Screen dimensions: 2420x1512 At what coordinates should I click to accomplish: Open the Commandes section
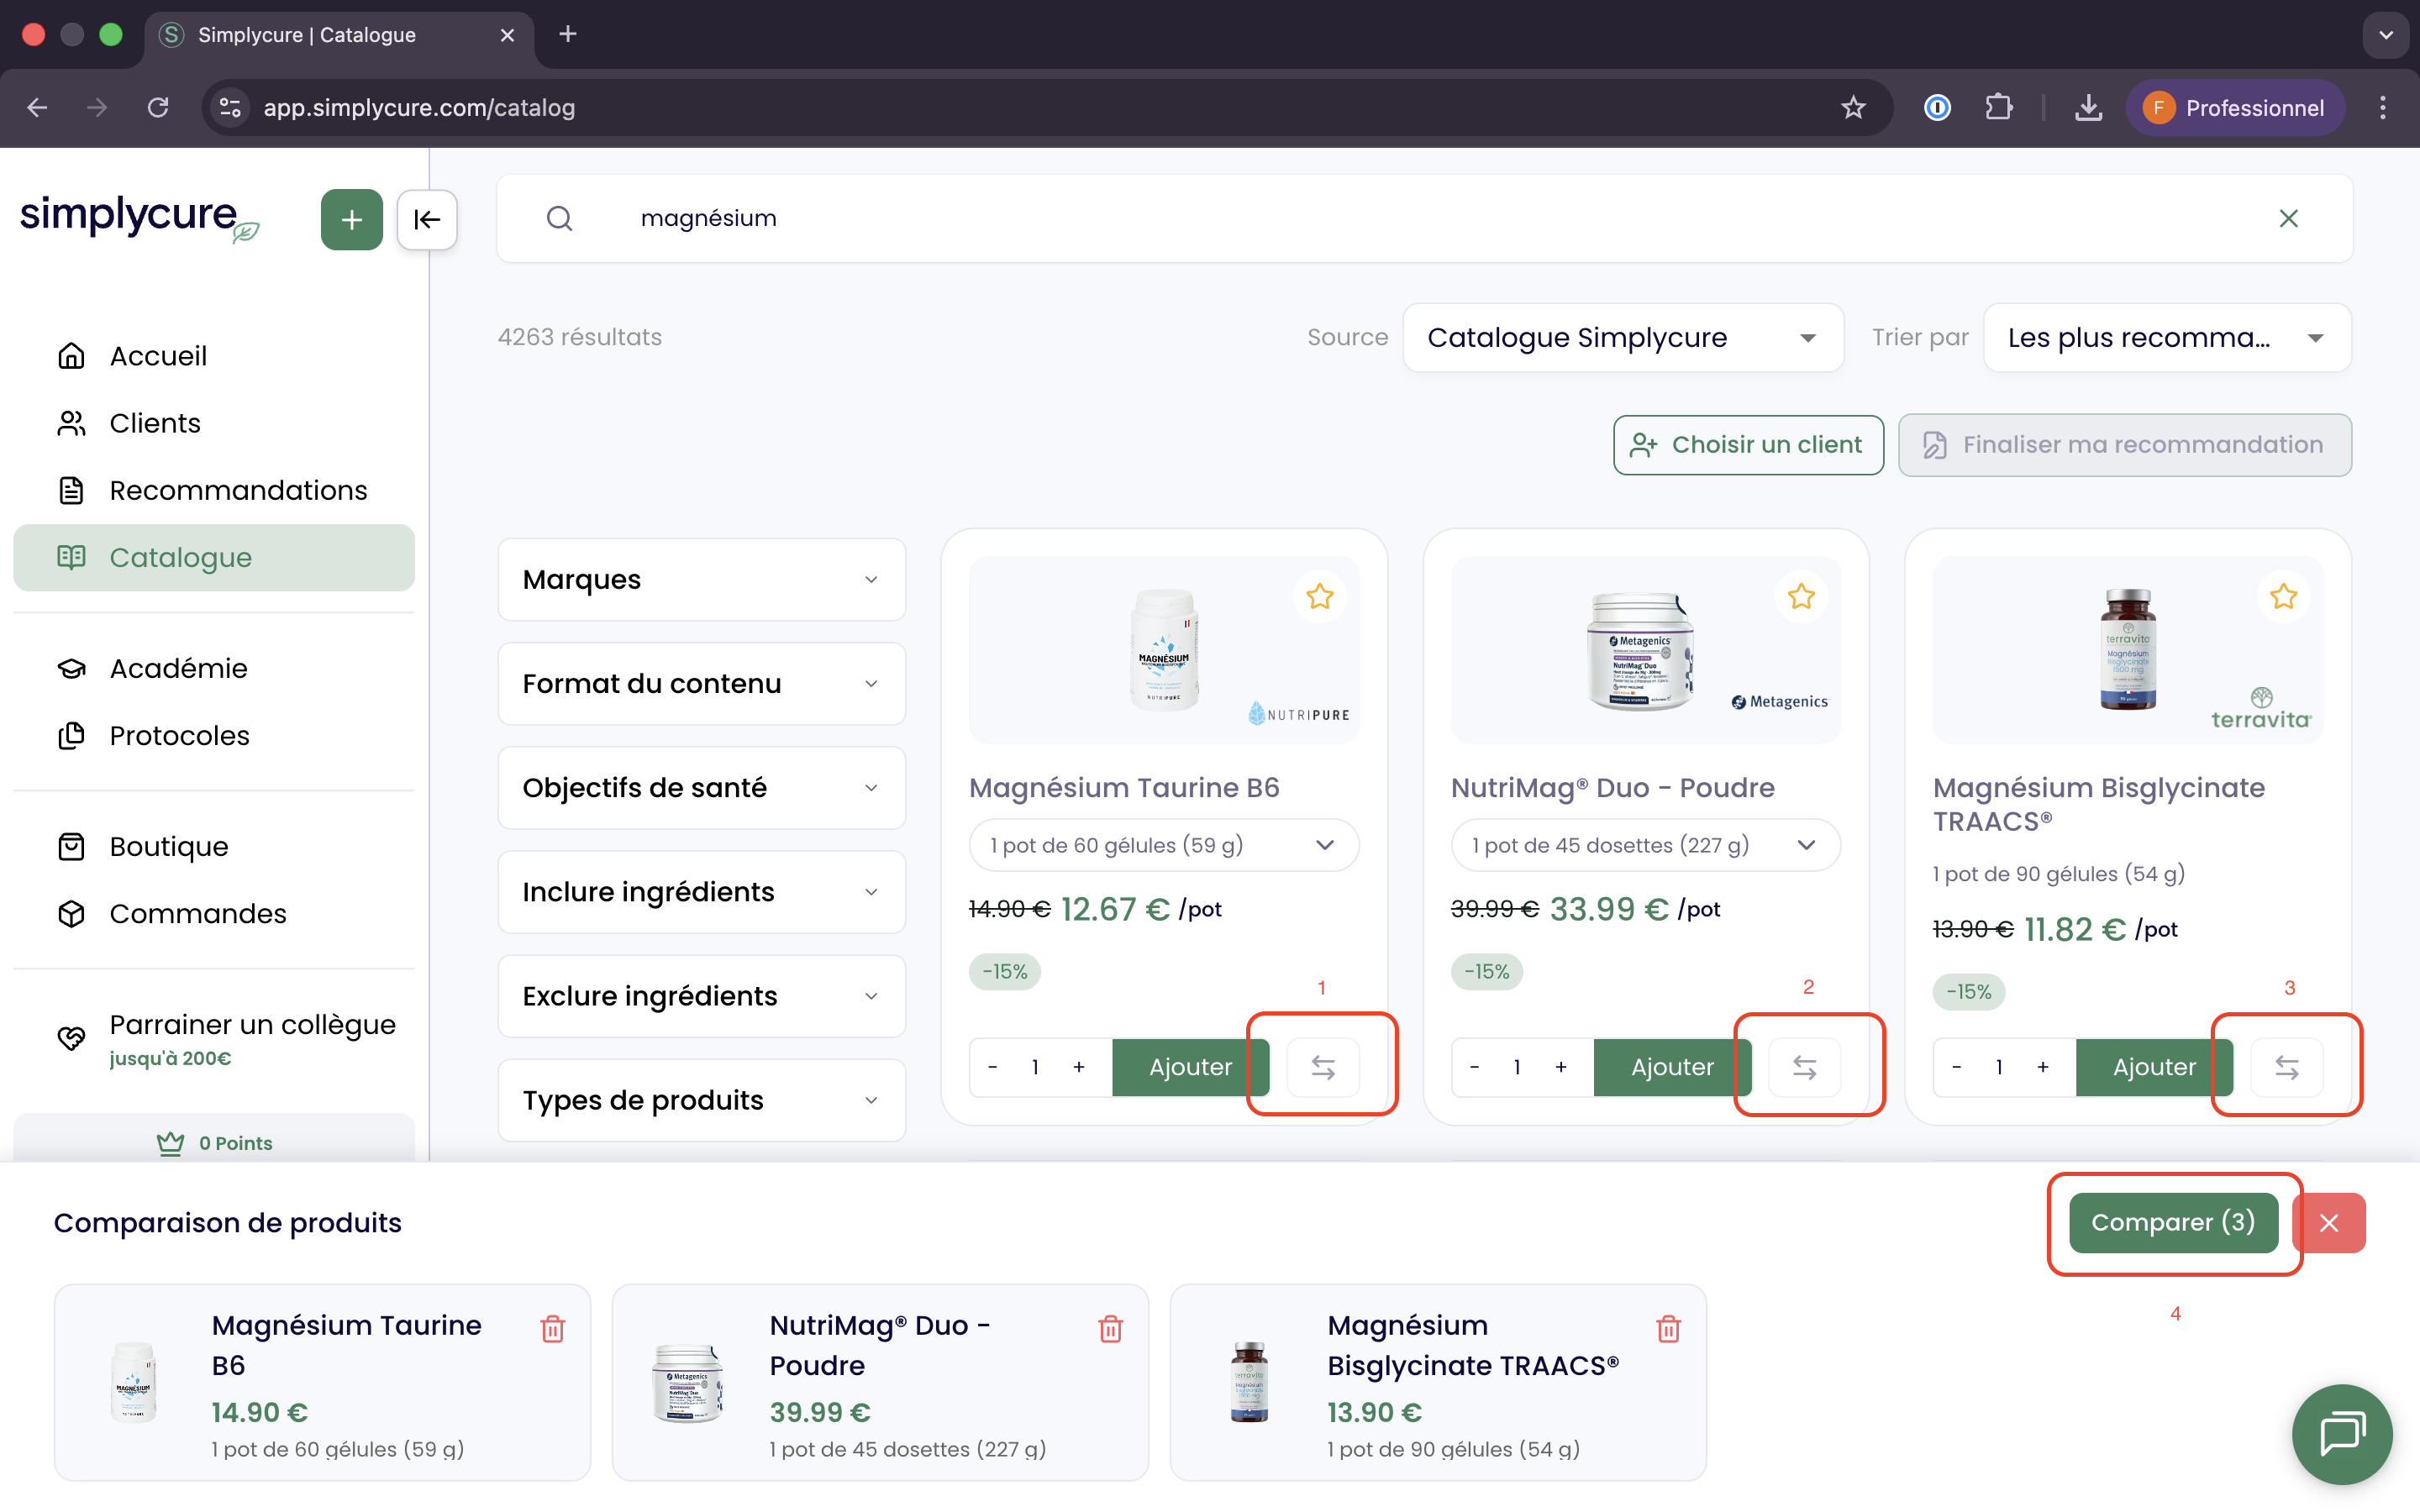coord(214,913)
